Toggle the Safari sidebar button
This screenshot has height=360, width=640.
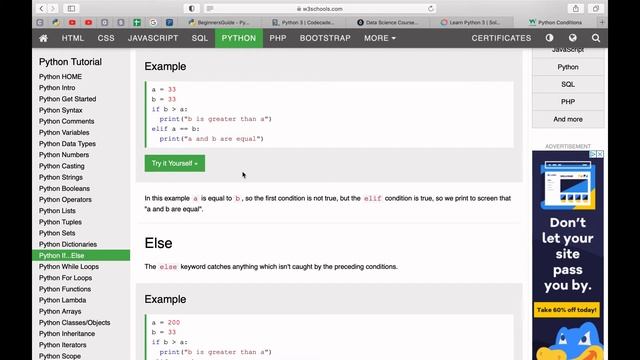coord(71,9)
